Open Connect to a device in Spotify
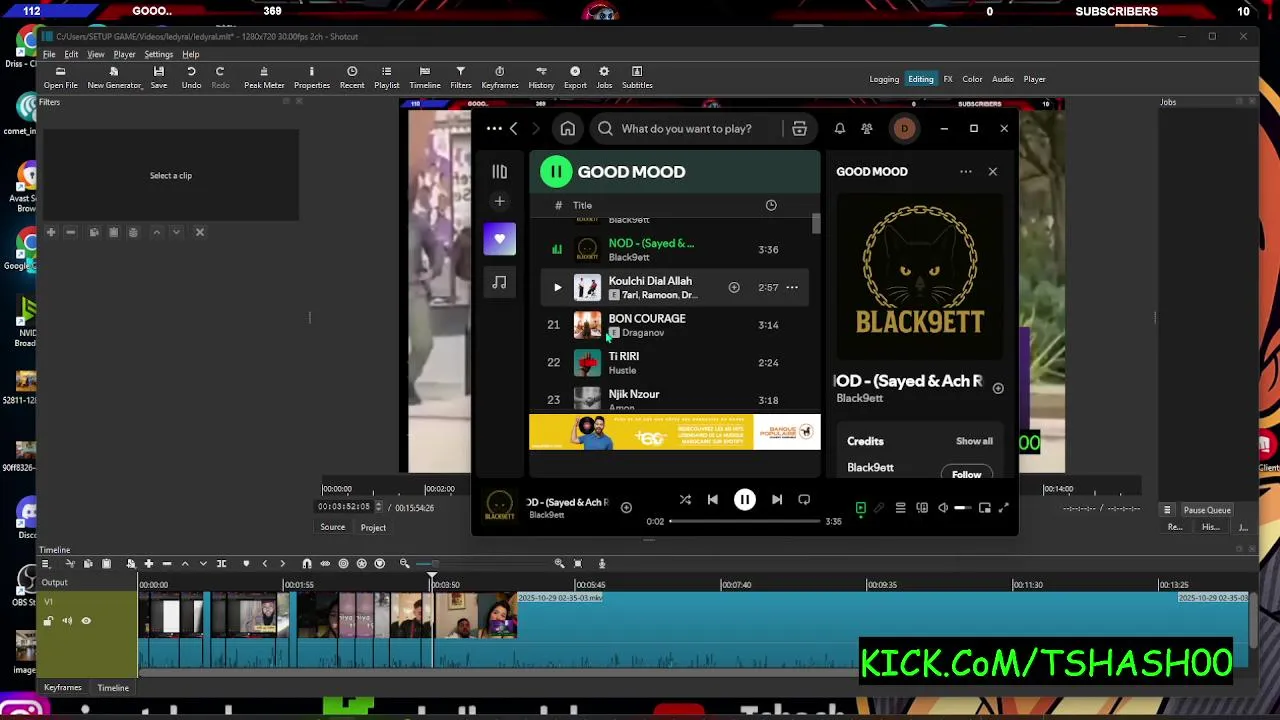1280x720 pixels. tap(922, 508)
